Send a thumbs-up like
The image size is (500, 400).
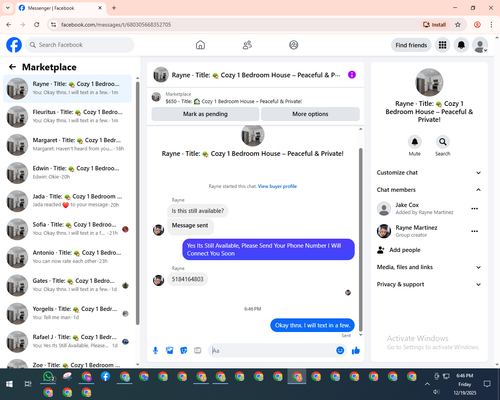[356, 350]
